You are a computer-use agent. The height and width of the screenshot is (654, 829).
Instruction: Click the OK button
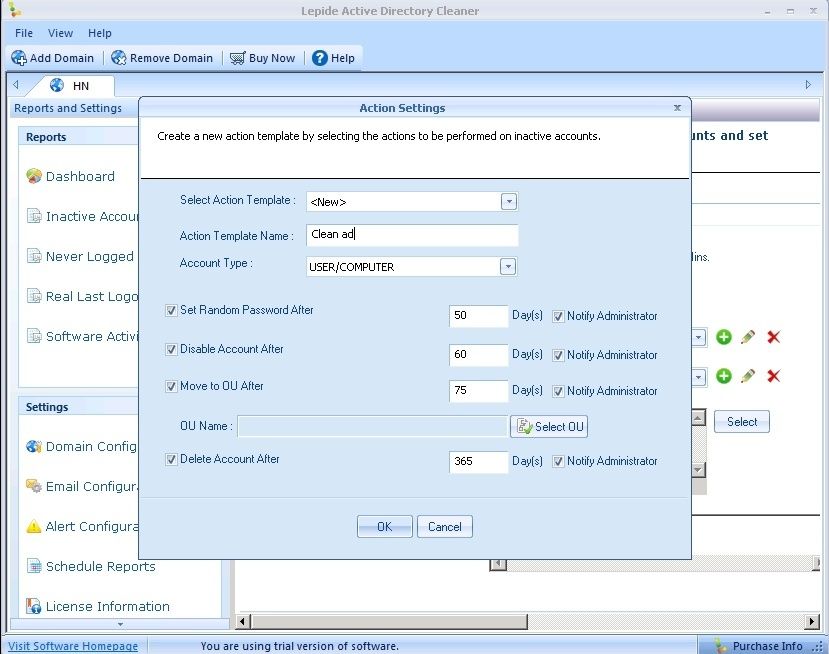(x=384, y=527)
